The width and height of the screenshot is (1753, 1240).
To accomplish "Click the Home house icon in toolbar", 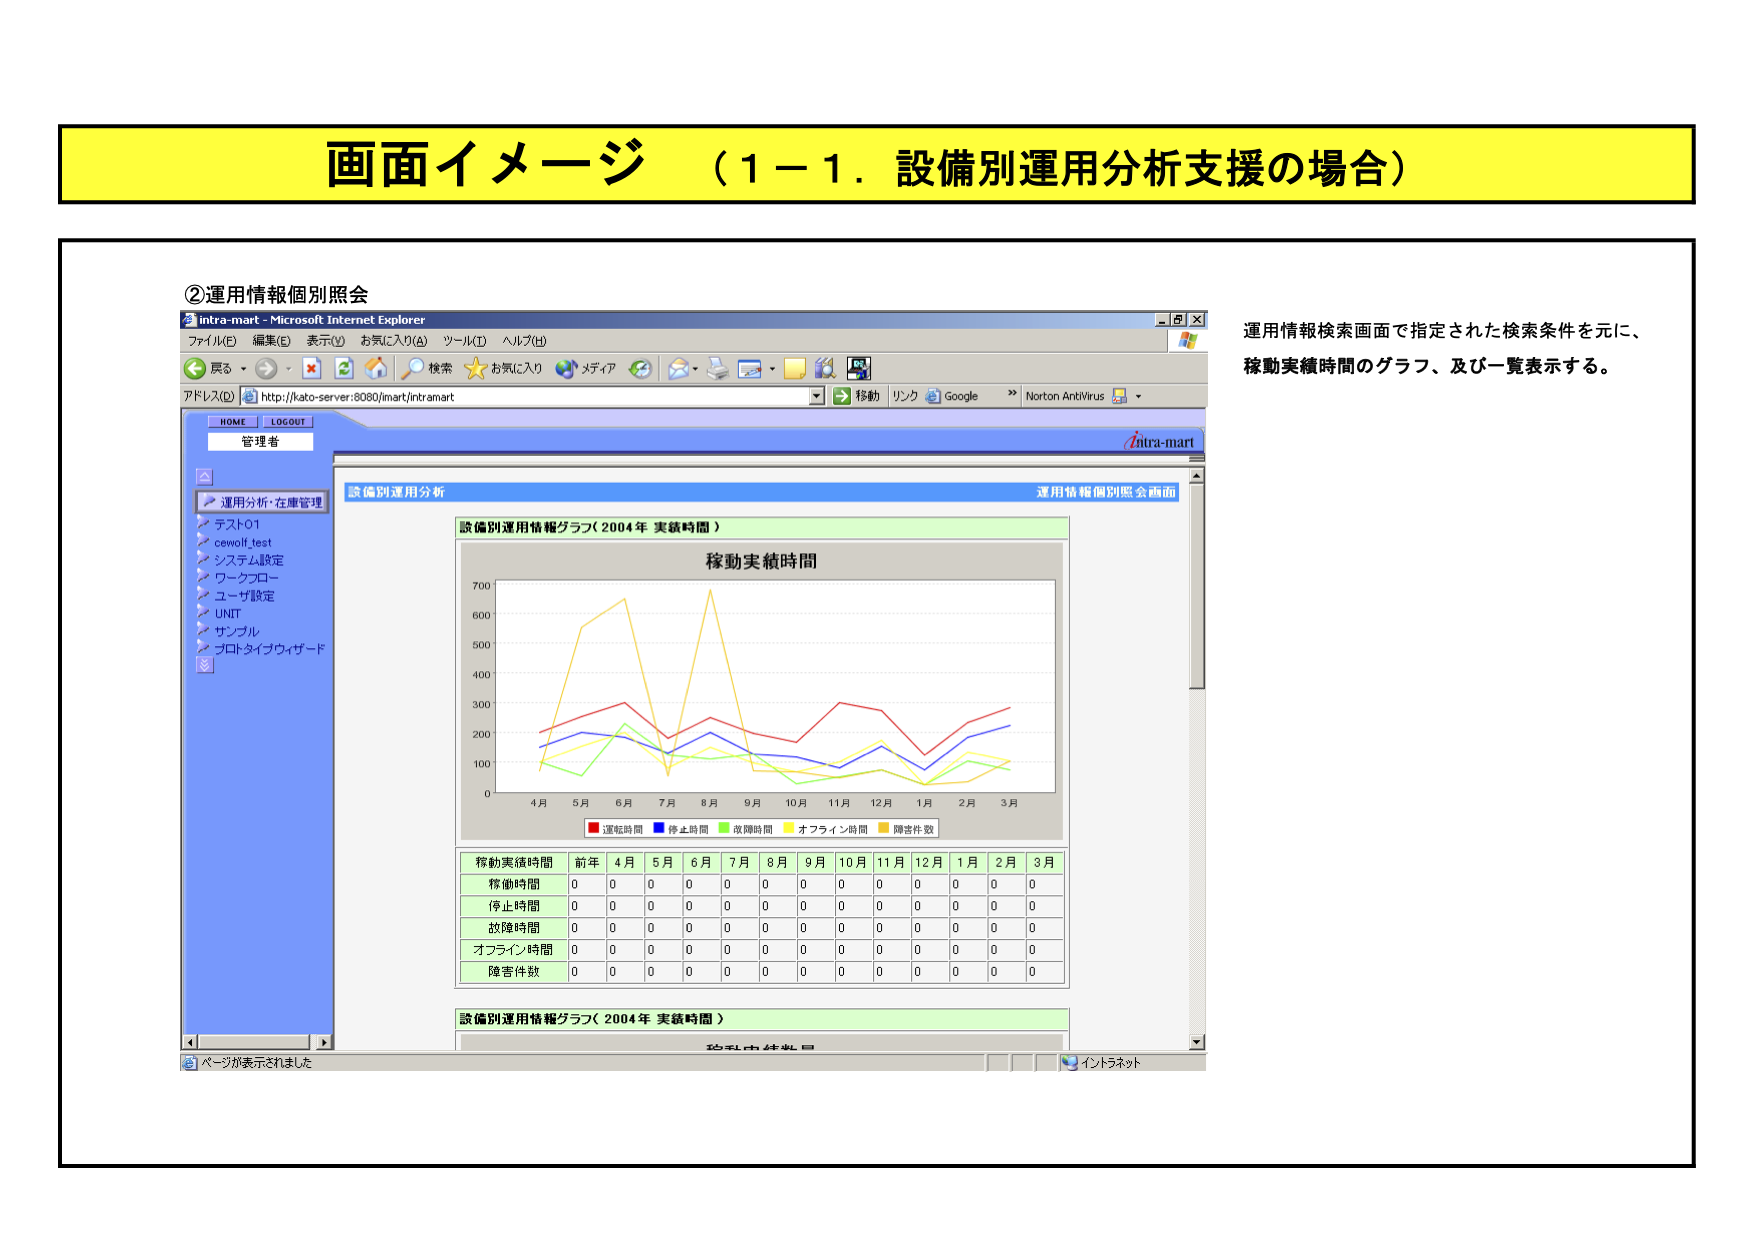I will [x=376, y=369].
